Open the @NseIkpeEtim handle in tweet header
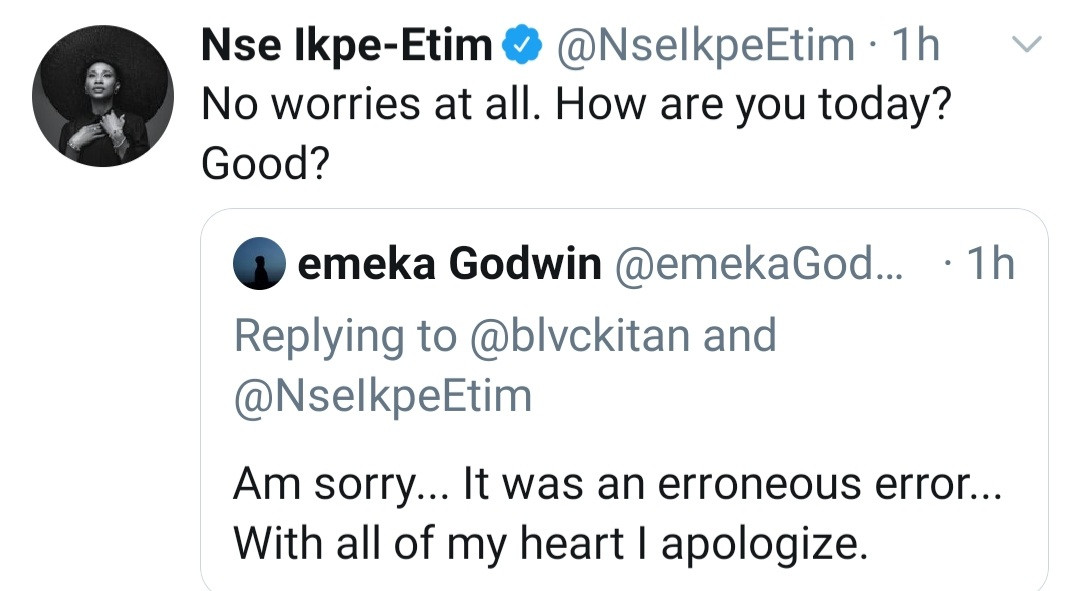 705,45
